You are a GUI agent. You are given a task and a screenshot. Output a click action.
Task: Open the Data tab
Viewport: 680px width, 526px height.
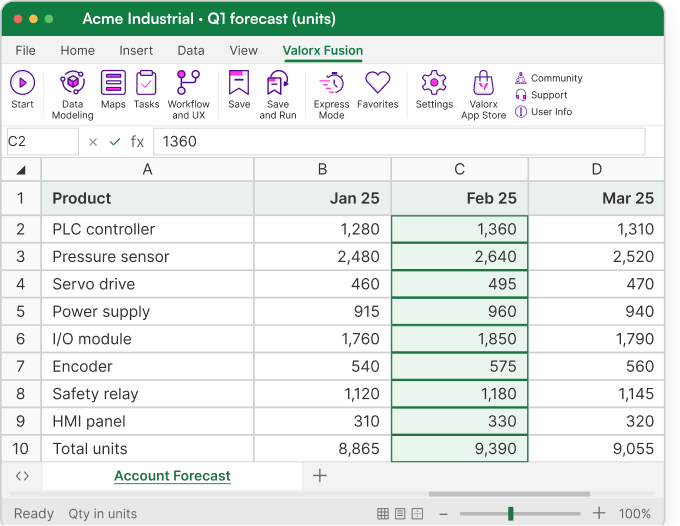[191, 50]
